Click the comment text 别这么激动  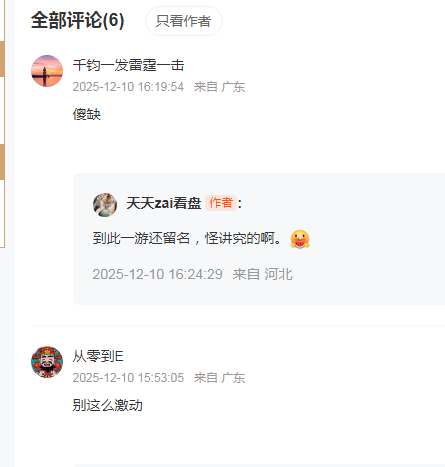click(108, 405)
